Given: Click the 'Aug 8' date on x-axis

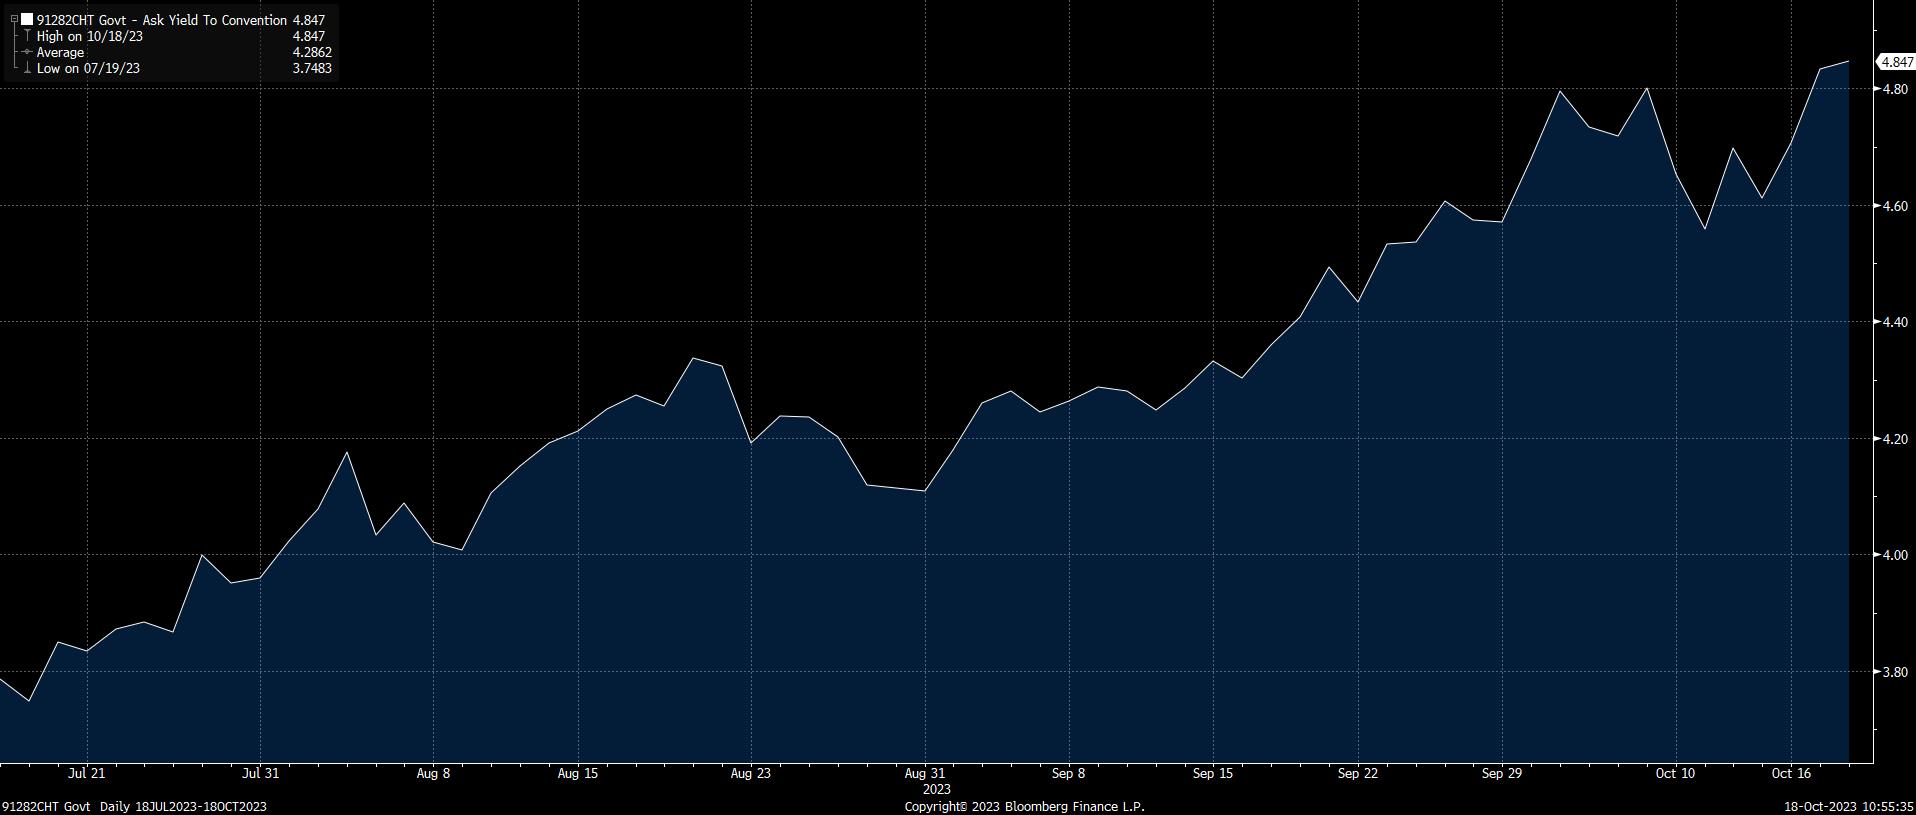Looking at the screenshot, I should pos(433,773).
